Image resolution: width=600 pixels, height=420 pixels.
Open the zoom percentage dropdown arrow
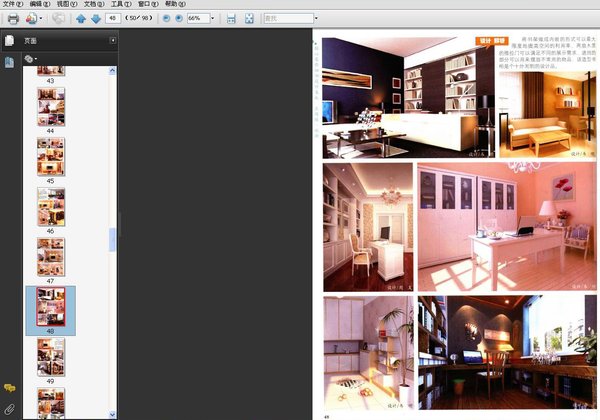tap(213, 18)
